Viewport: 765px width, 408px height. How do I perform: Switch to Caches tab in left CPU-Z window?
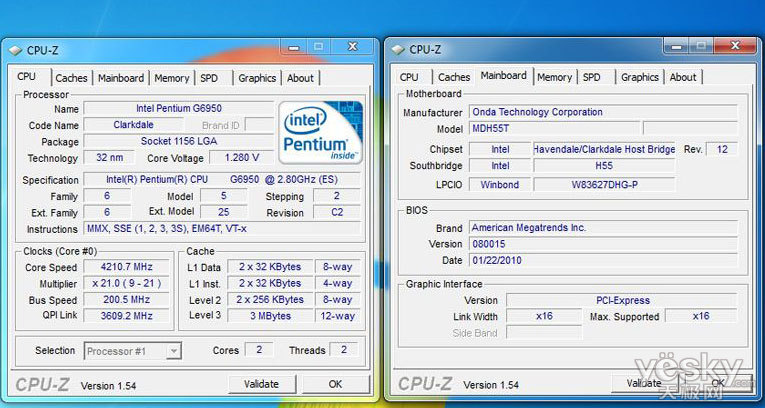point(71,78)
